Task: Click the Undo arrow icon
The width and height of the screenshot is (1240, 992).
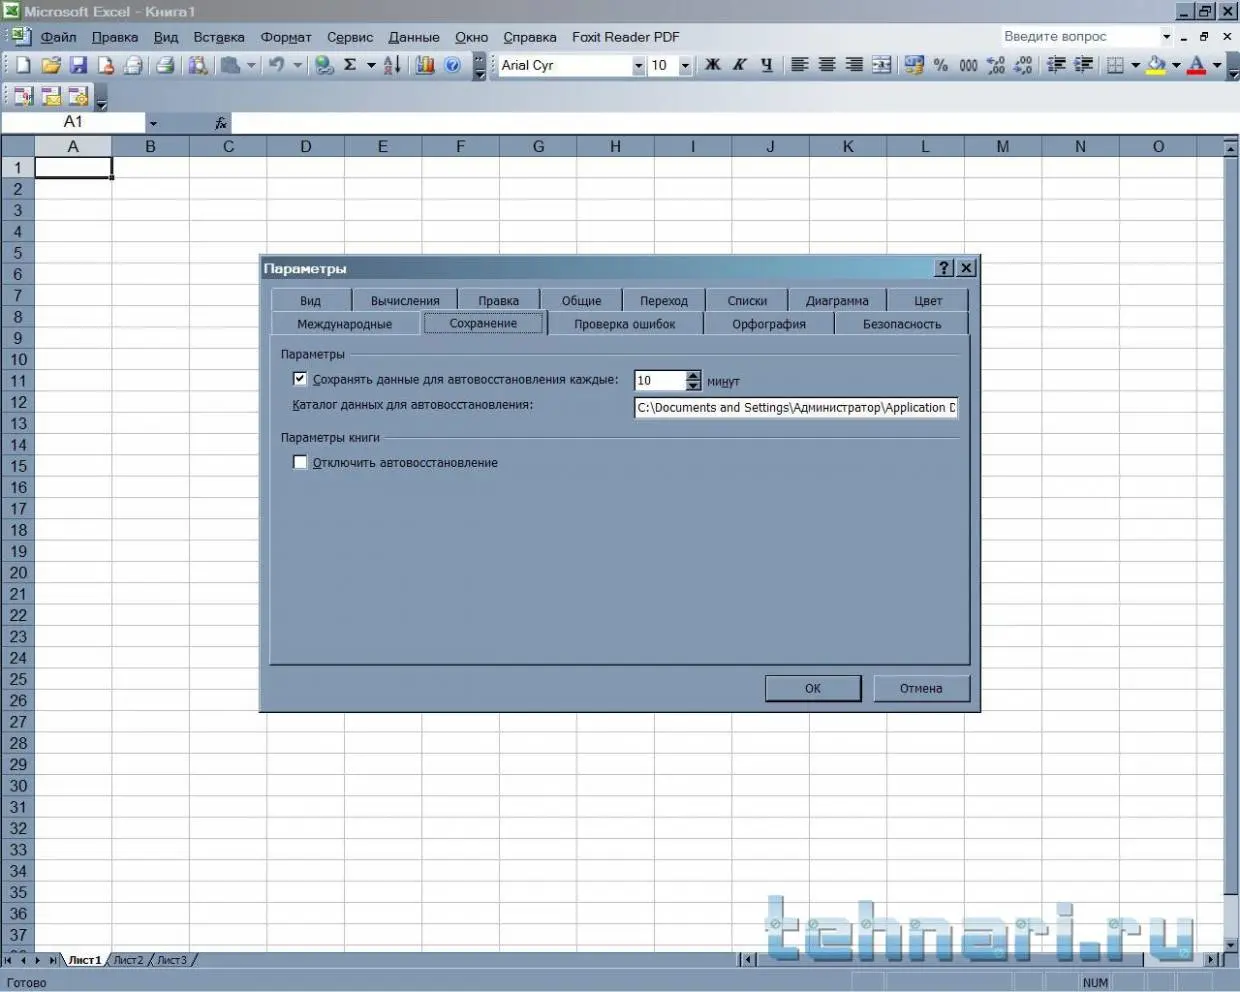Action: click(276, 65)
